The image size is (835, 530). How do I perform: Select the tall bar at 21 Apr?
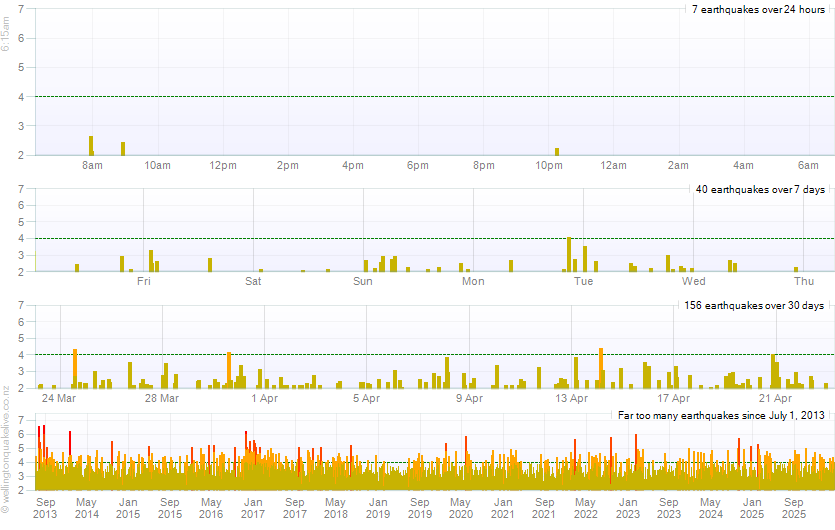click(x=773, y=370)
